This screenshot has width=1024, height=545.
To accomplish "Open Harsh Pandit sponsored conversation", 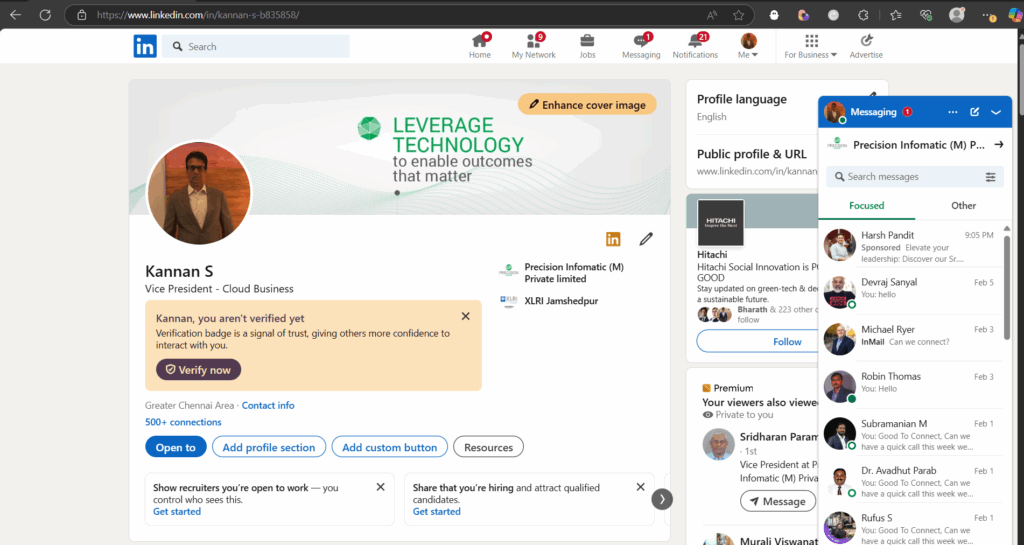I will 910,245.
